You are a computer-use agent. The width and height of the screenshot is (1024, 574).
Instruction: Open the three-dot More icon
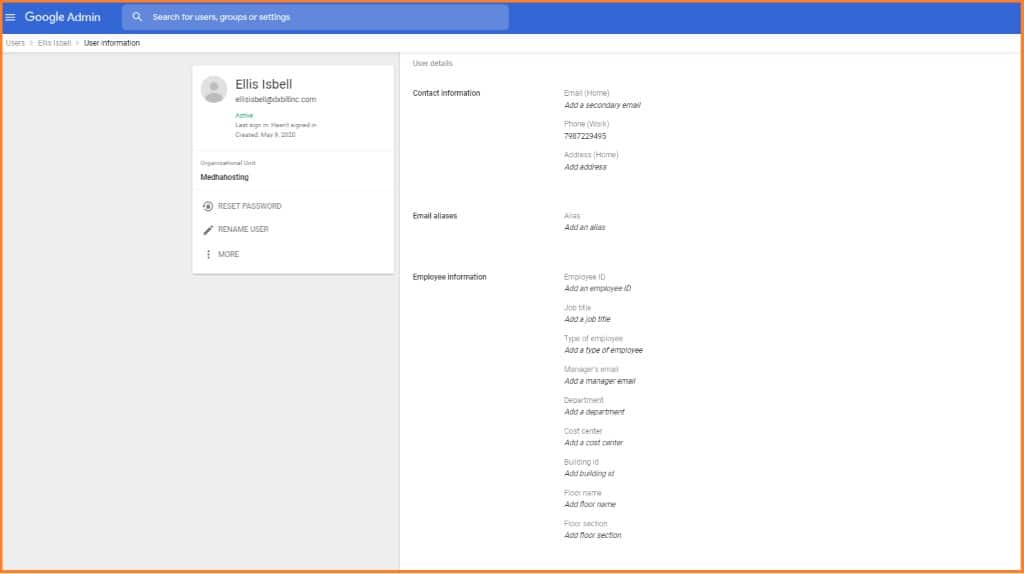pyautogui.click(x=208, y=255)
